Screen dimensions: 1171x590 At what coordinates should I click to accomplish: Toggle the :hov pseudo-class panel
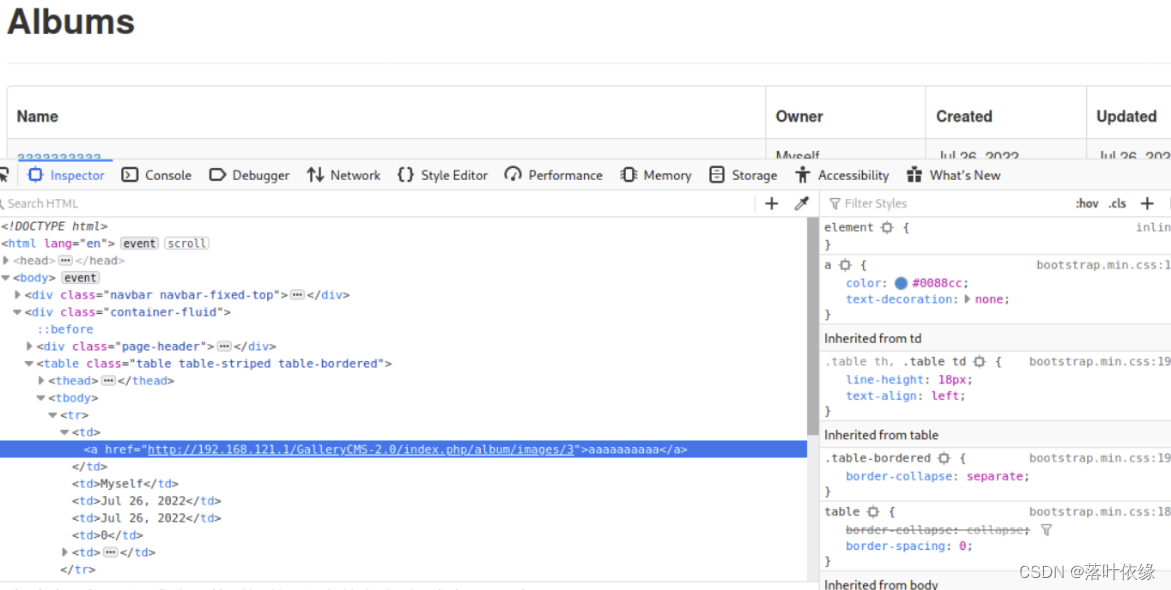click(x=1087, y=203)
